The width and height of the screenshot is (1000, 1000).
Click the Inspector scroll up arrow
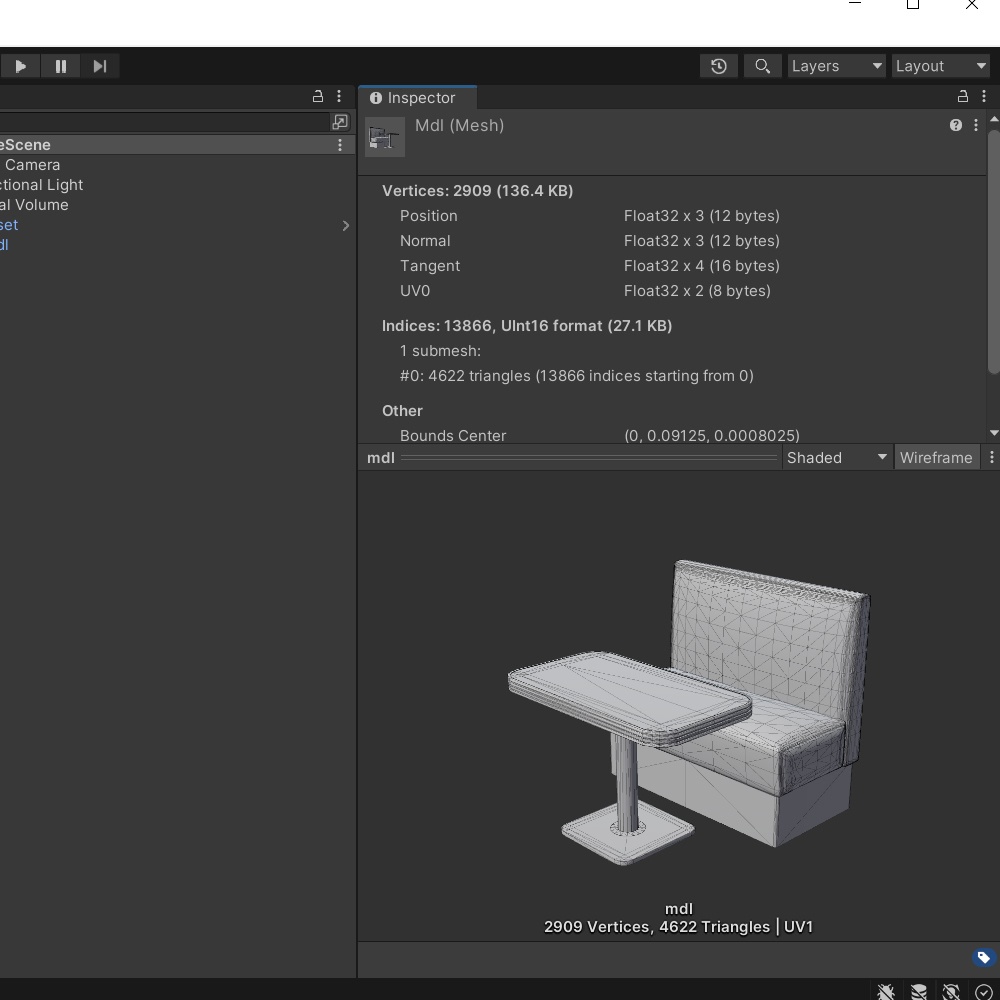coord(994,119)
